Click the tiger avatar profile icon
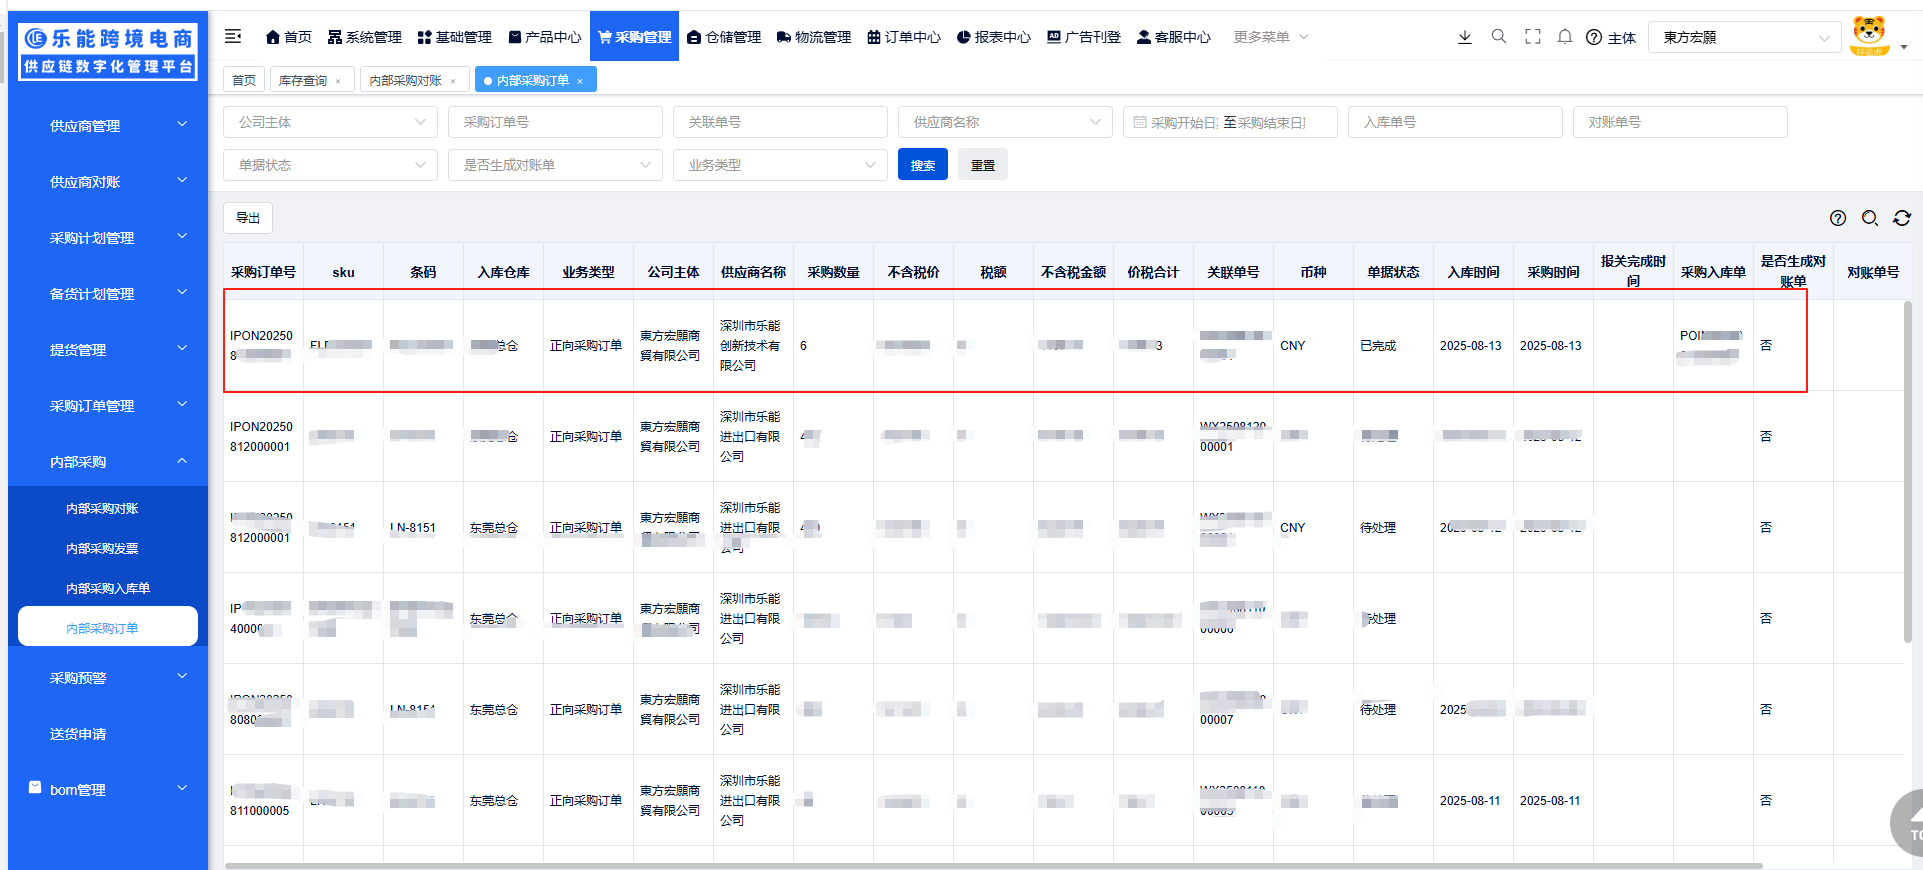This screenshot has width=1923, height=870. (1868, 35)
